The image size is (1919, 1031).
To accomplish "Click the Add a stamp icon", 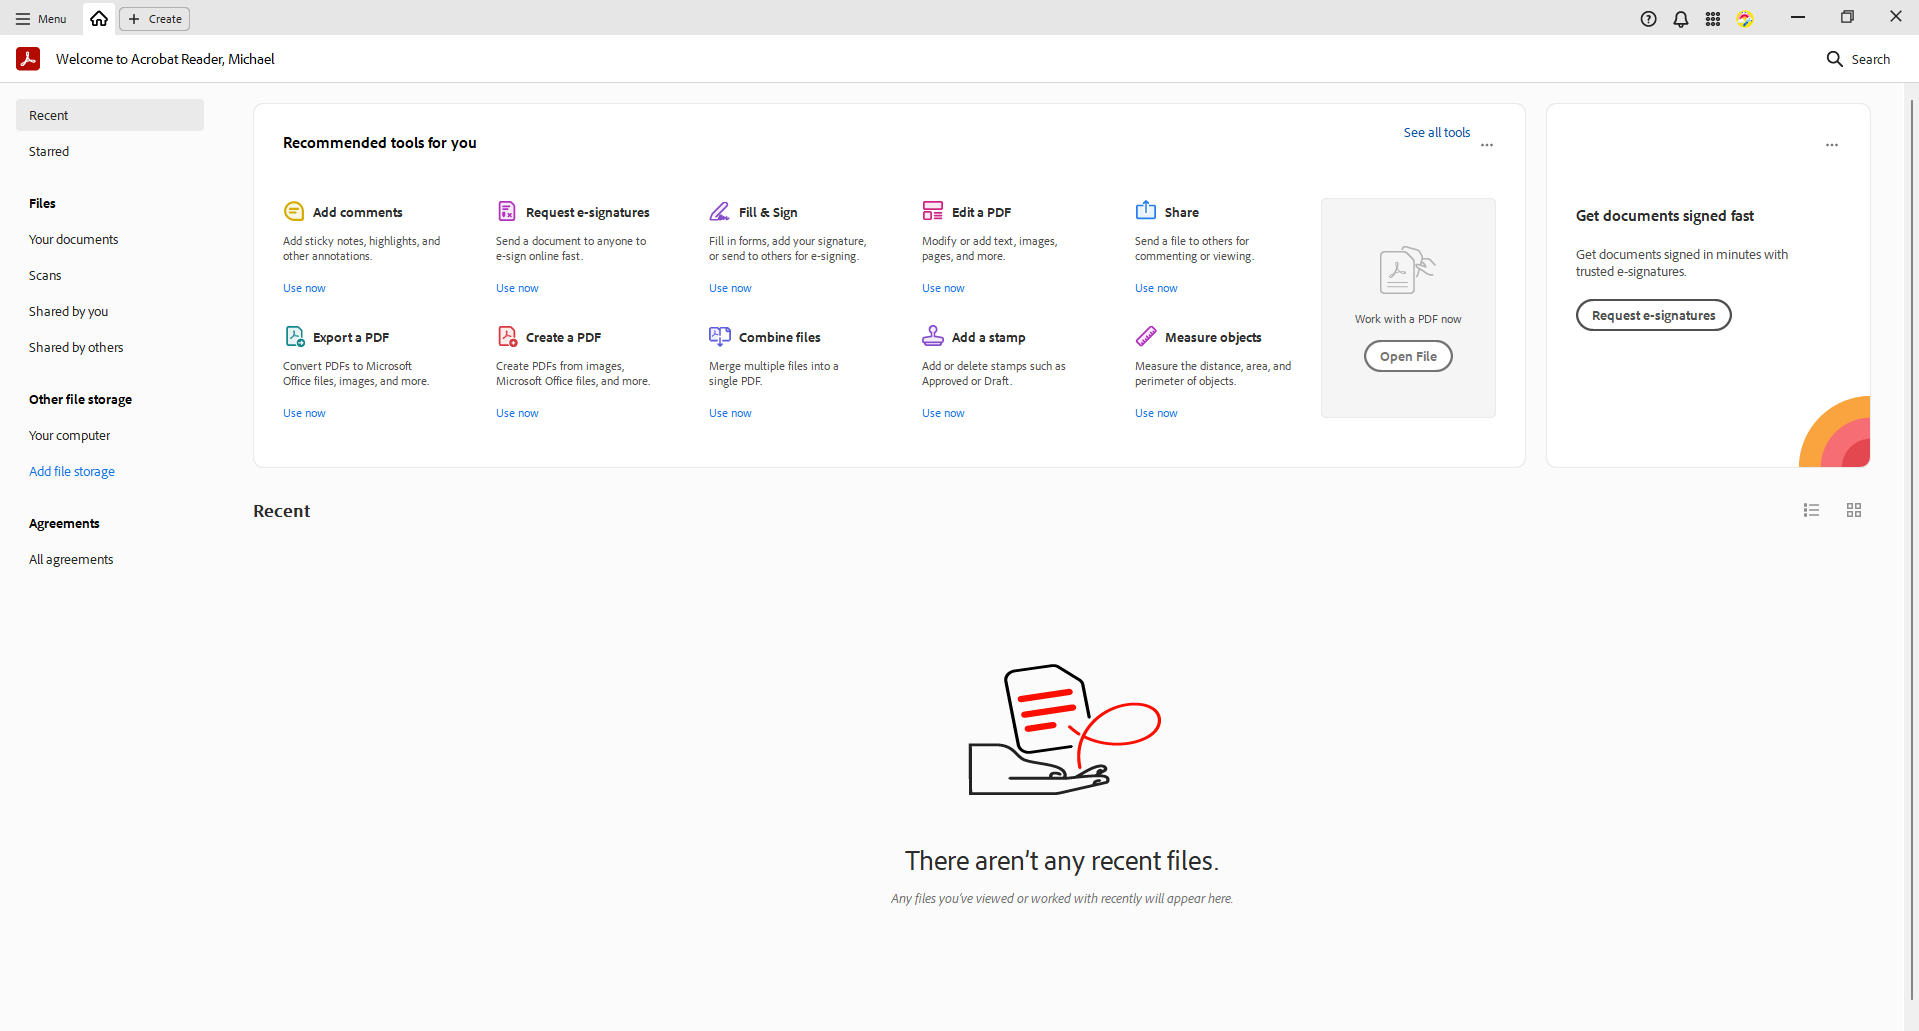I will [933, 336].
